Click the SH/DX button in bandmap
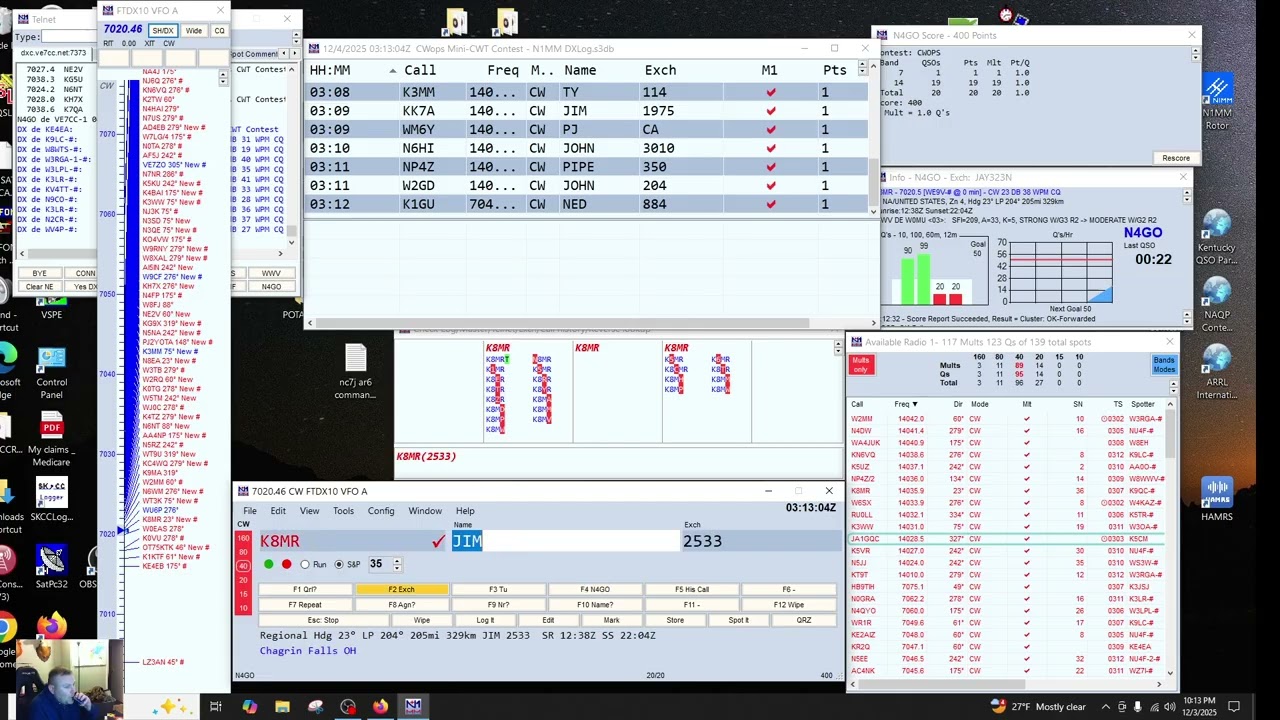The width and height of the screenshot is (1280, 720). tap(162, 30)
